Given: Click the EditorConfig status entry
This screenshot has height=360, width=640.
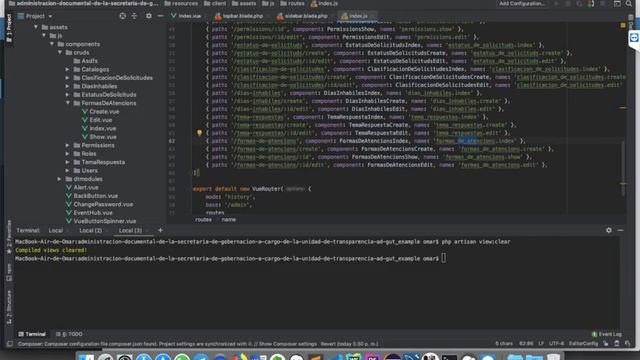Looking at the screenshot, I should point(583,344).
